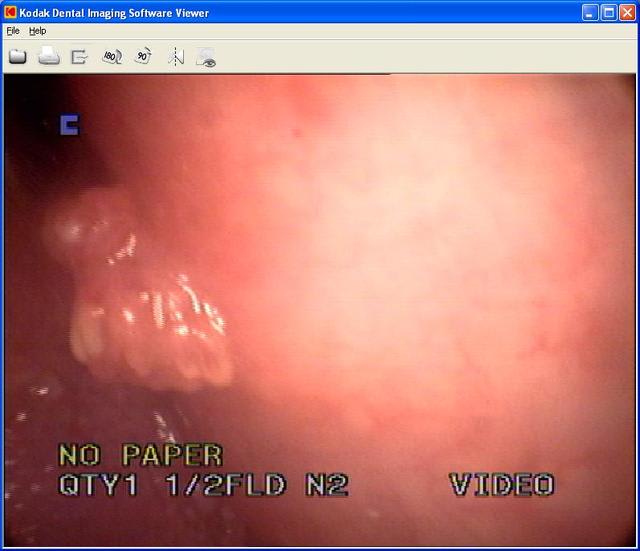Mirror the image with the flip icon

[x=176, y=57]
